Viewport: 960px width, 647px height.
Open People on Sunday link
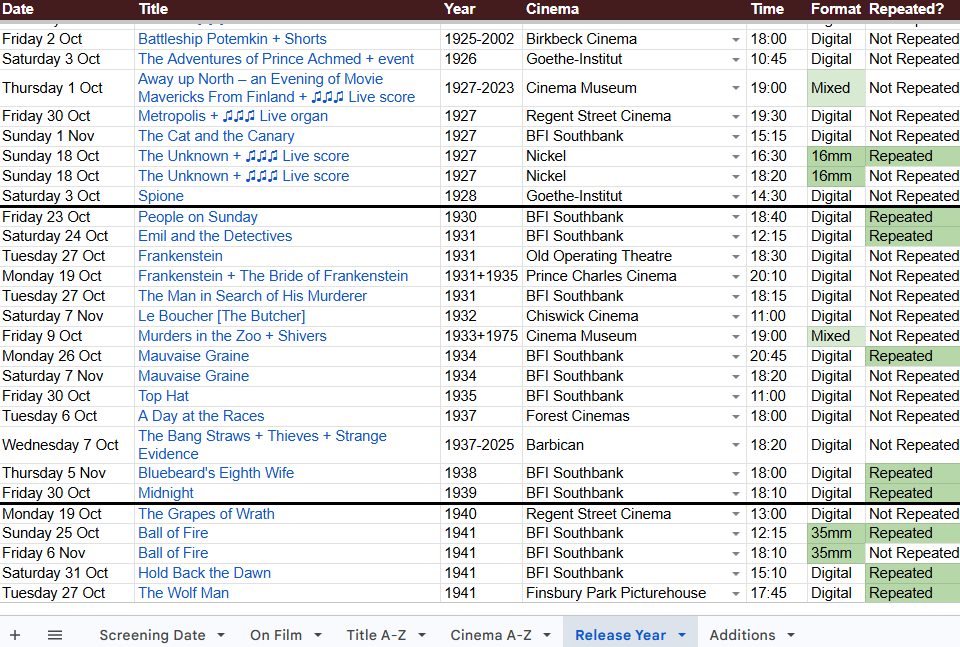click(198, 217)
